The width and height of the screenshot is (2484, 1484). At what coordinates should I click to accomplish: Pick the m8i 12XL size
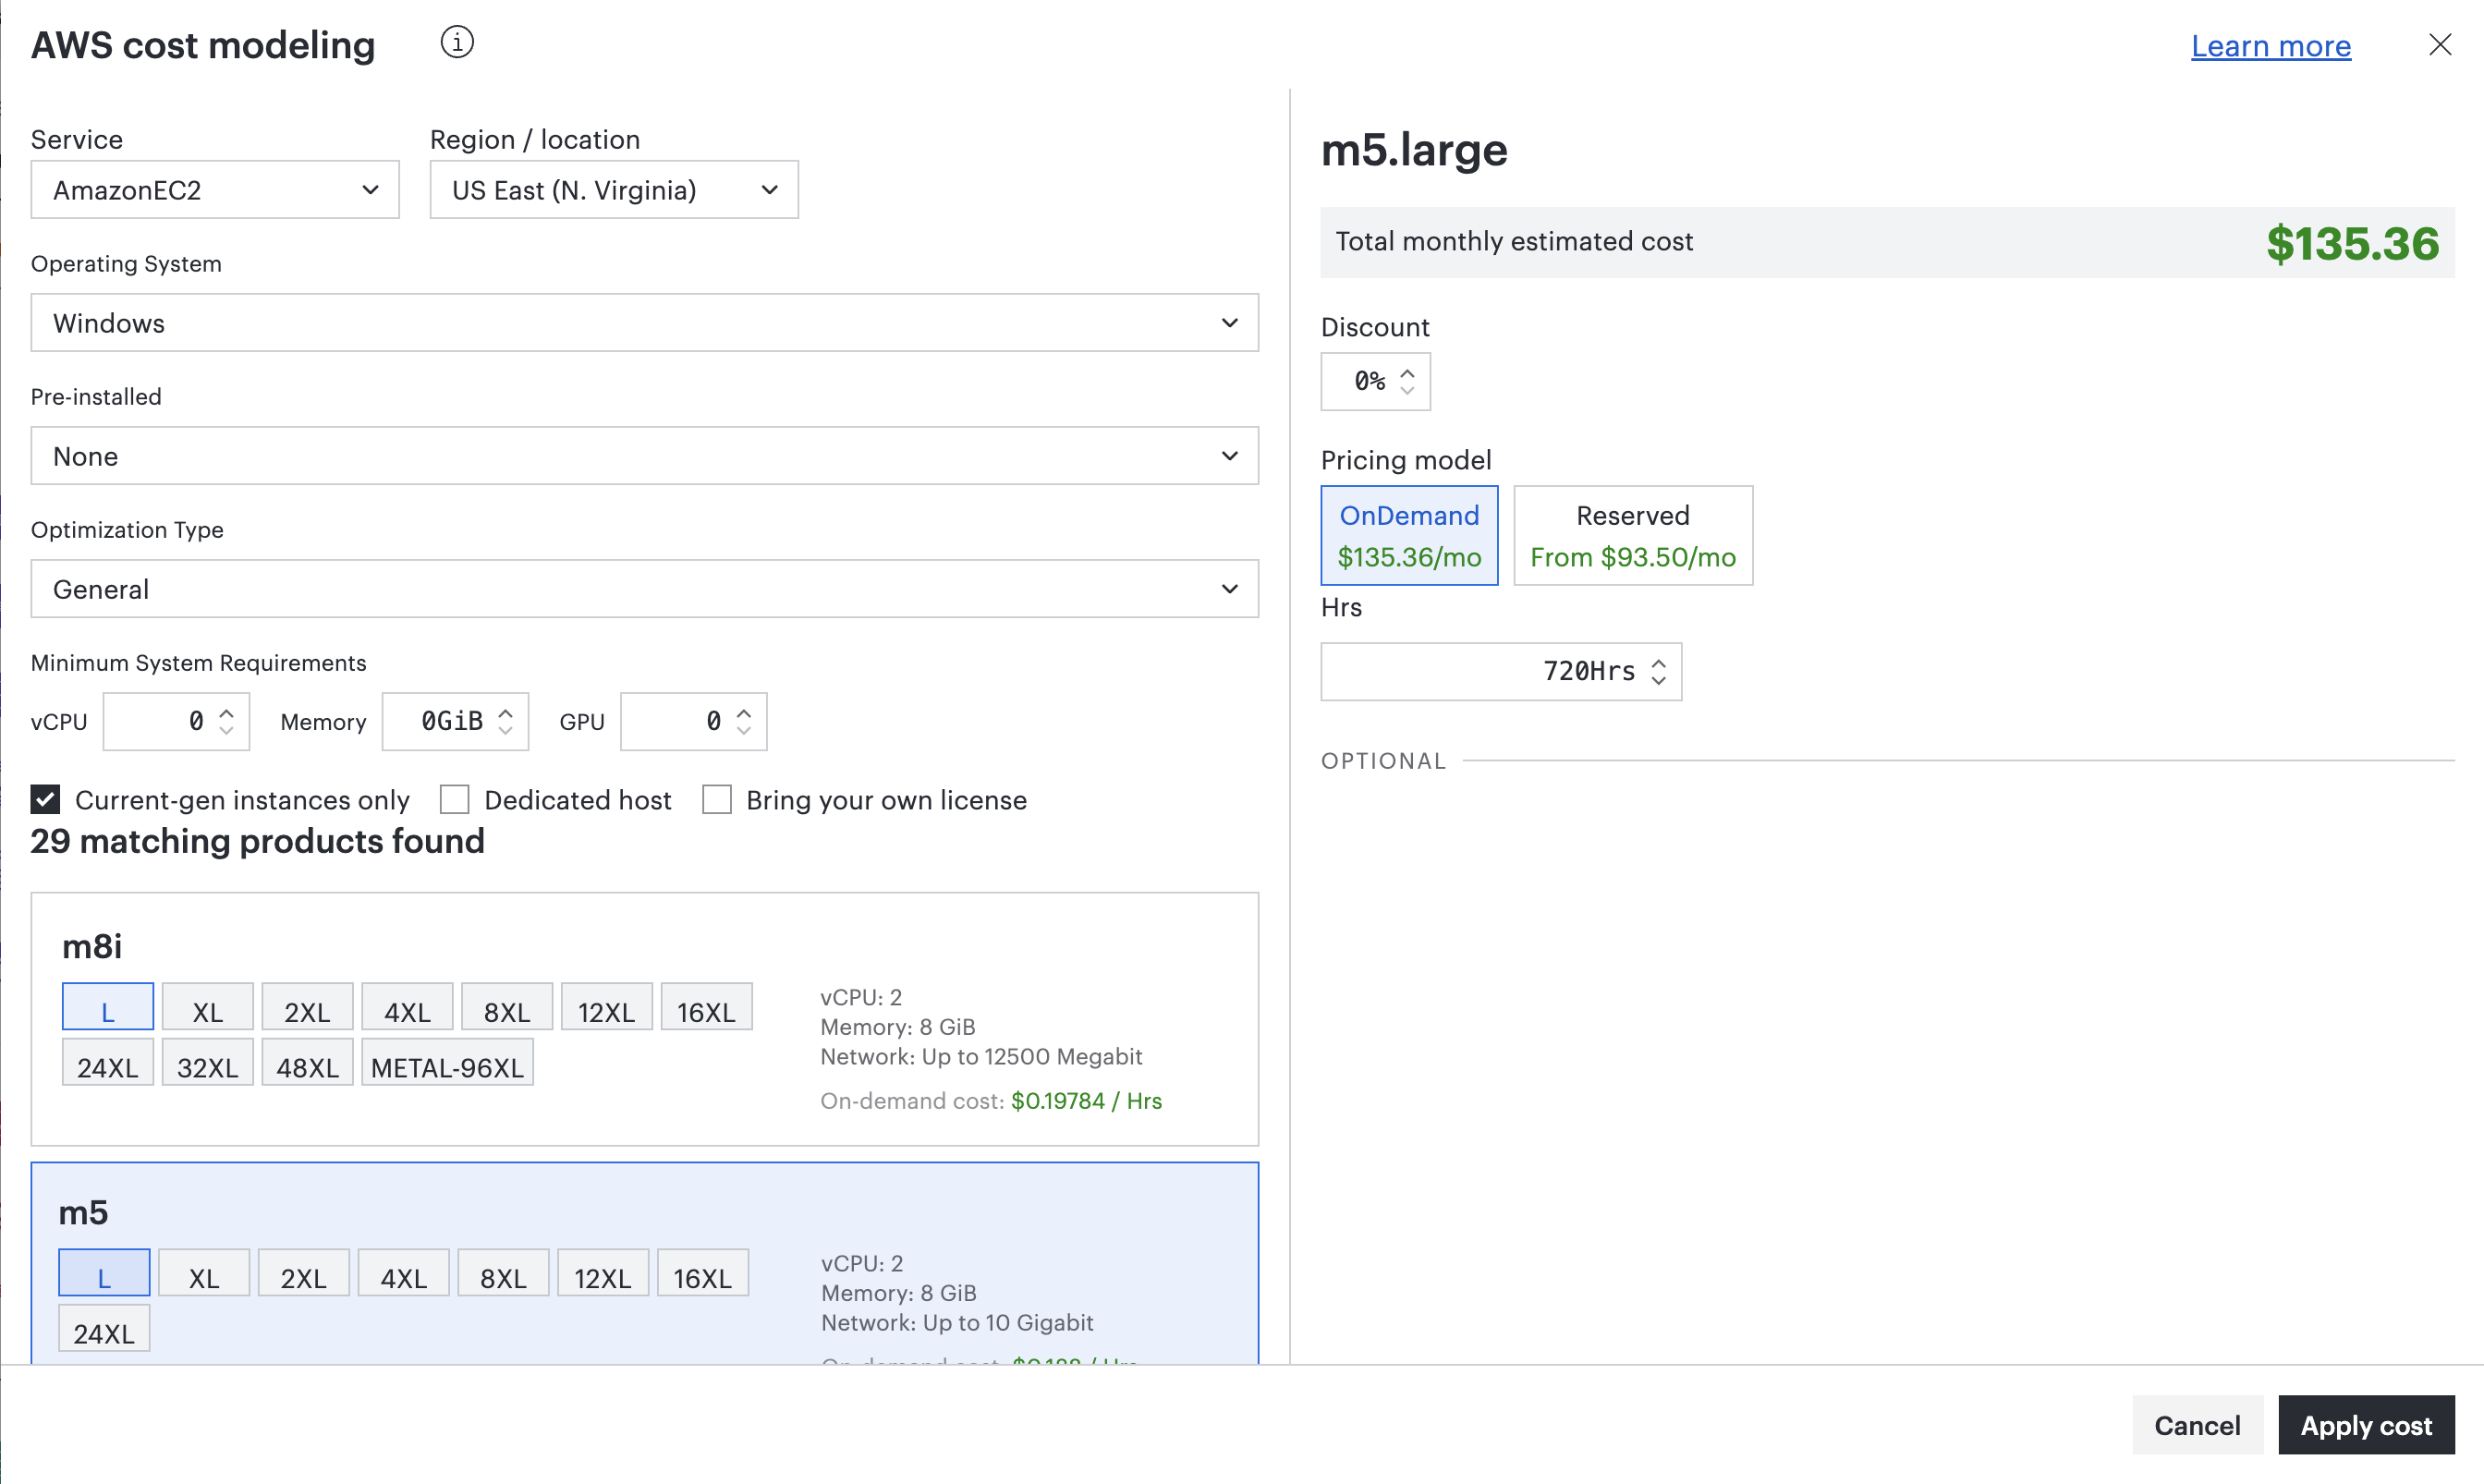607,1007
